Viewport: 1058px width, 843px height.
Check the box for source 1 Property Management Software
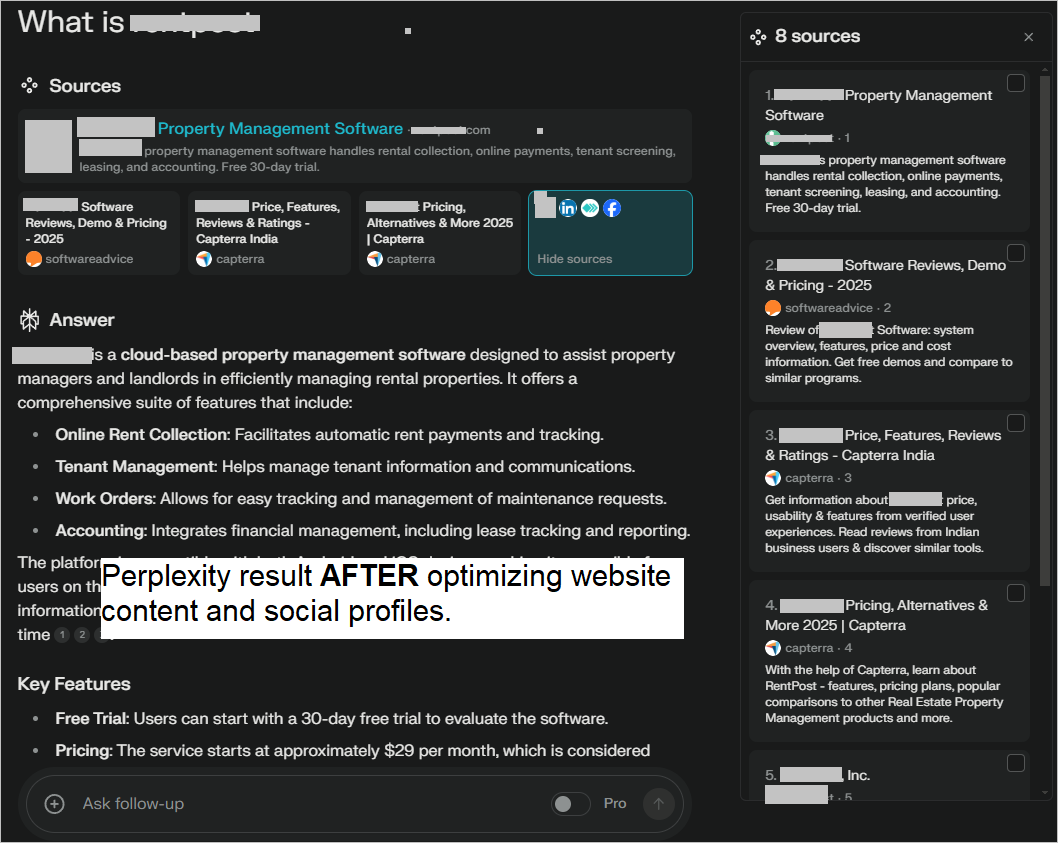[x=1015, y=83]
